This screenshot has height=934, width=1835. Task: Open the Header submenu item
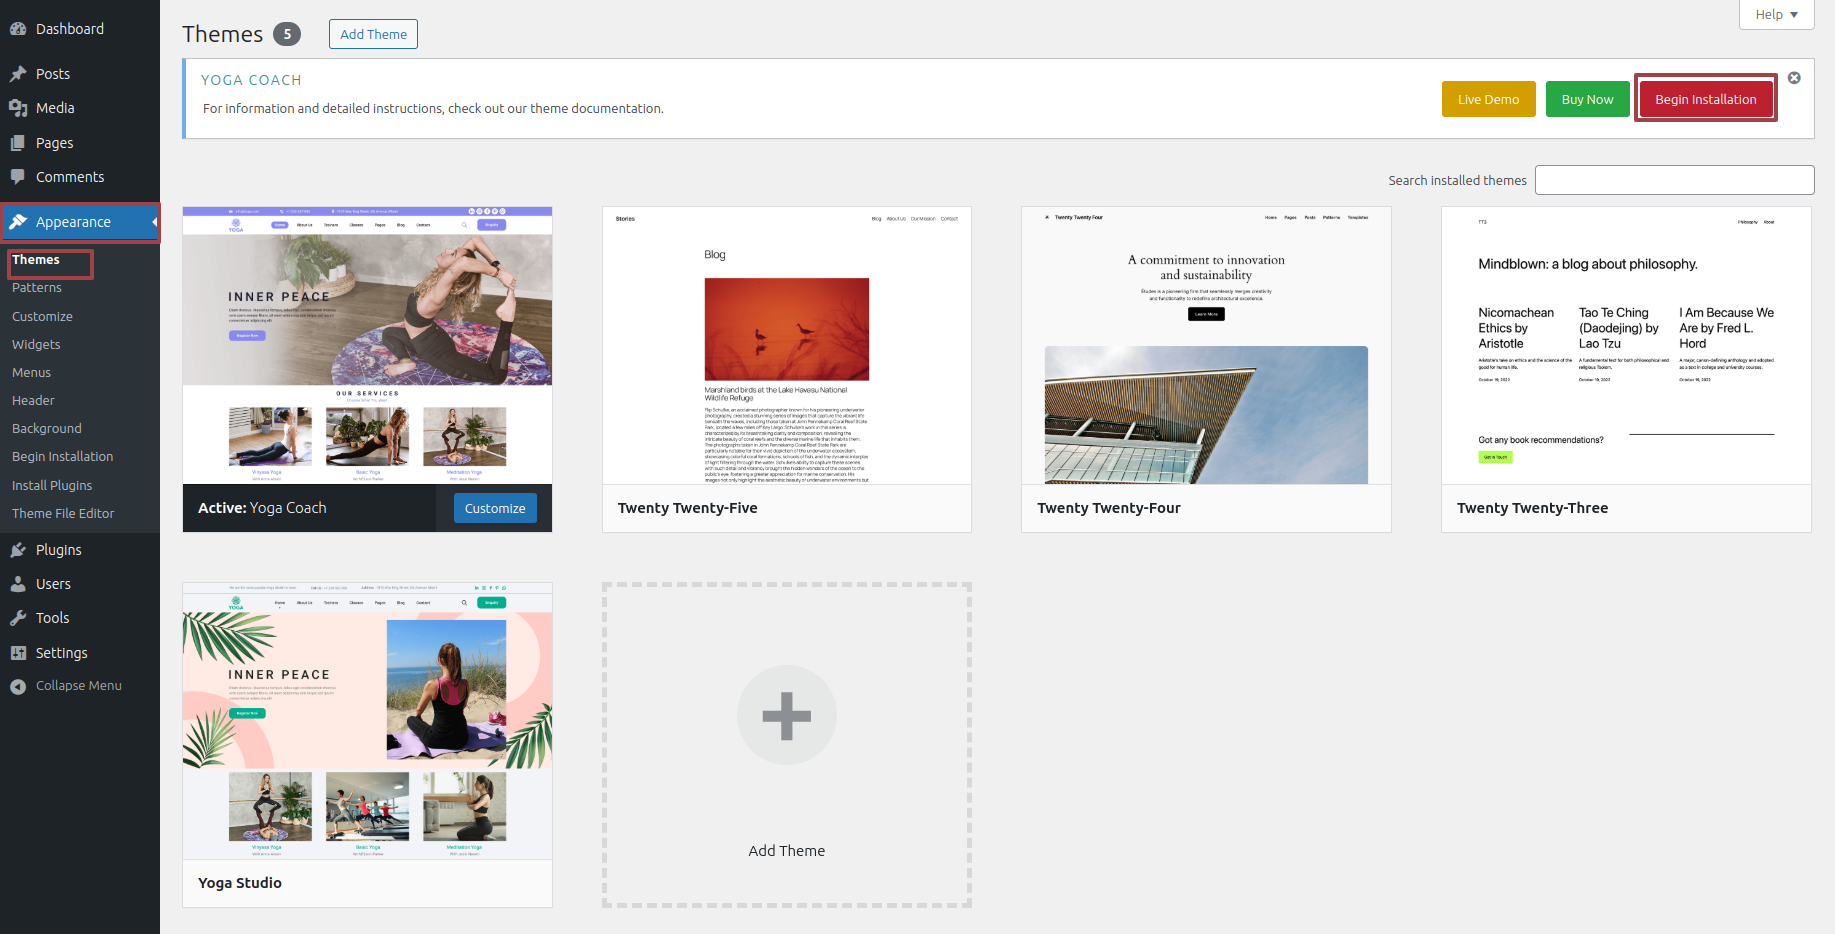click(x=33, y=400)
